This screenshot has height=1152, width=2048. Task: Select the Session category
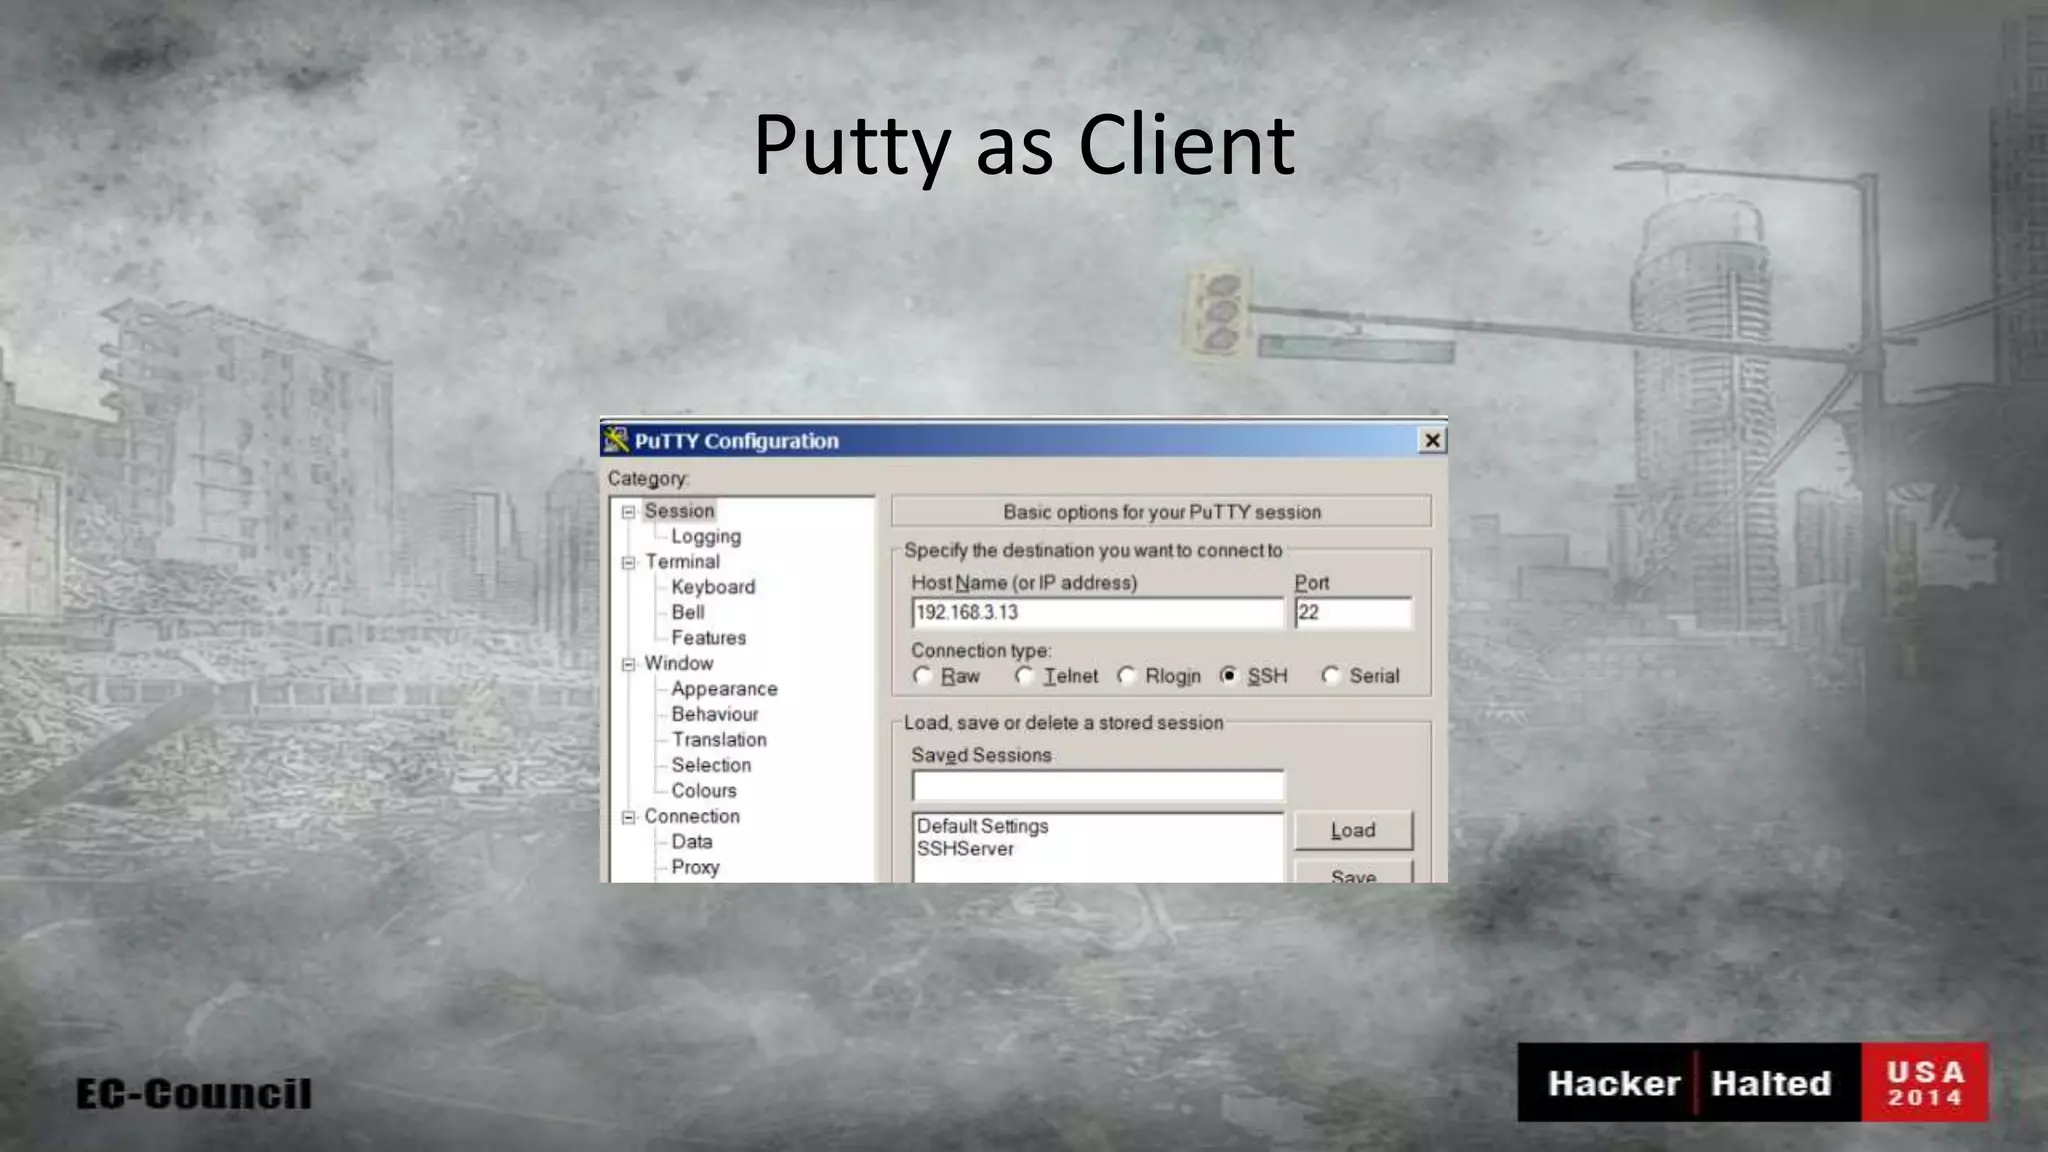(x=679, y=511)
